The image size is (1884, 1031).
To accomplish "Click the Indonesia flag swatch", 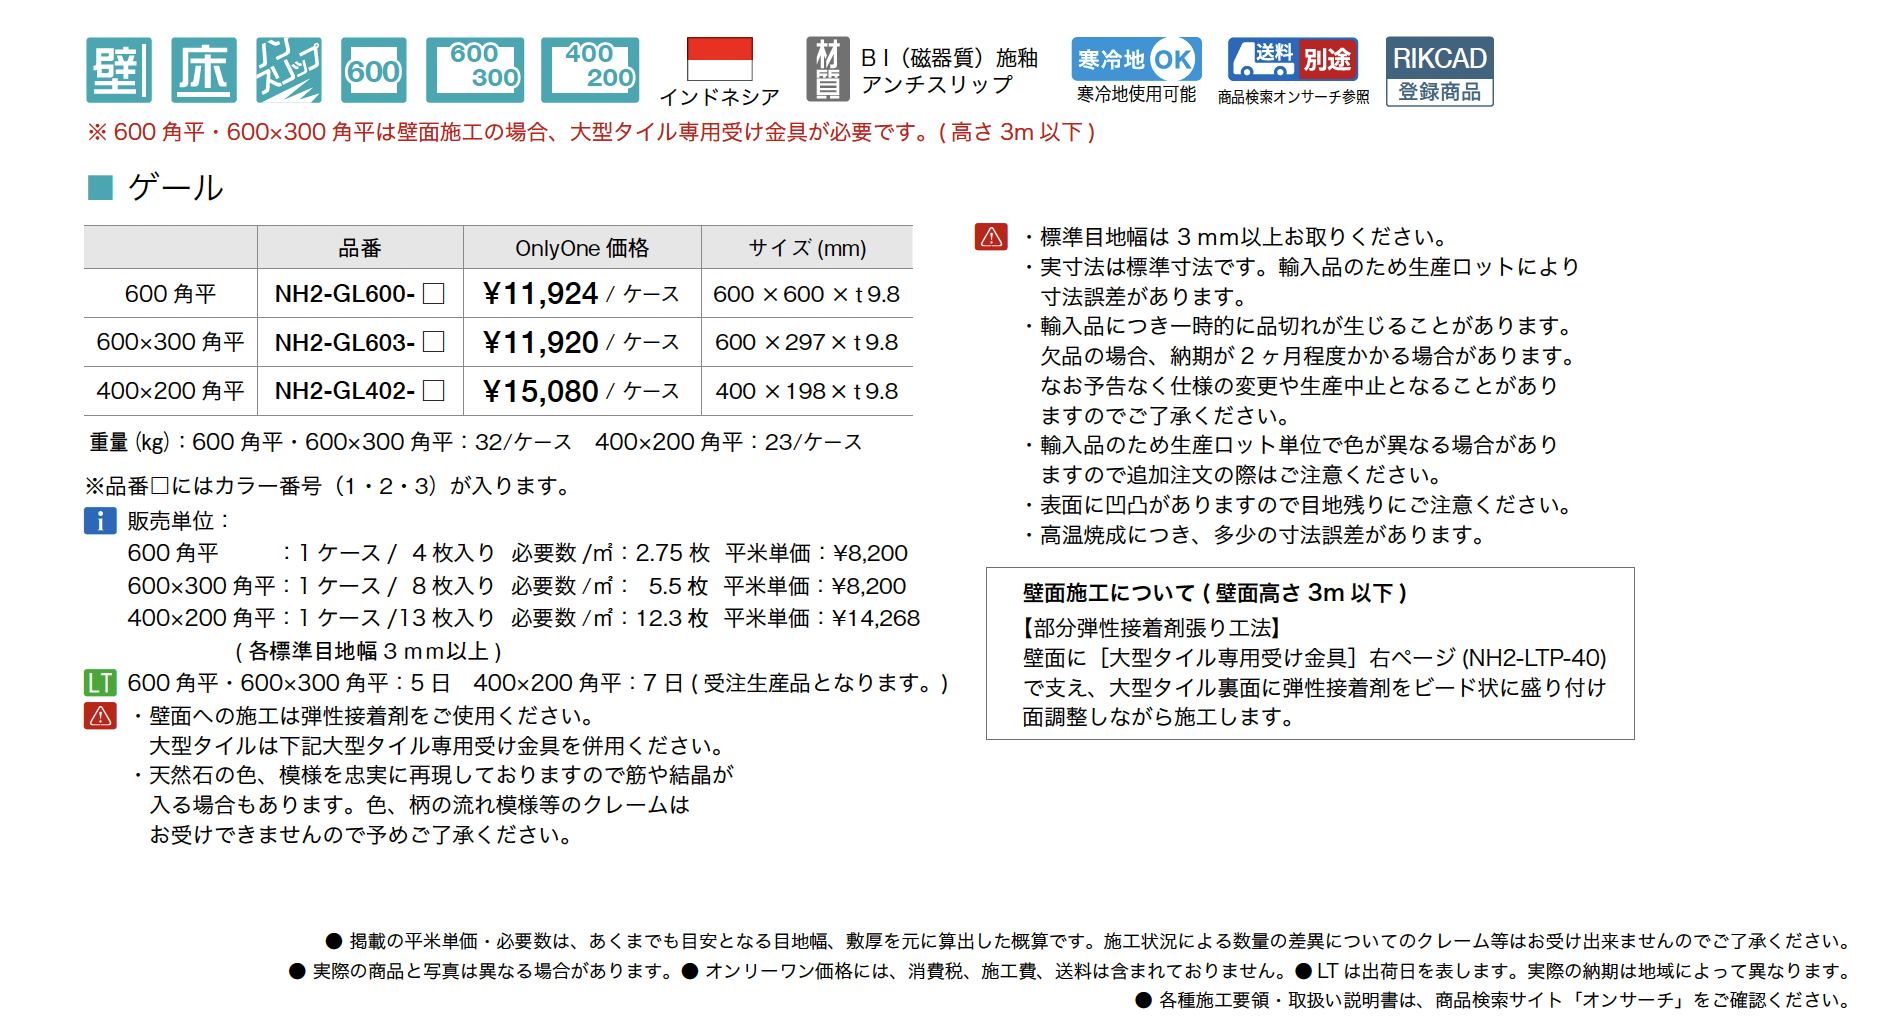I will (719, 59).
